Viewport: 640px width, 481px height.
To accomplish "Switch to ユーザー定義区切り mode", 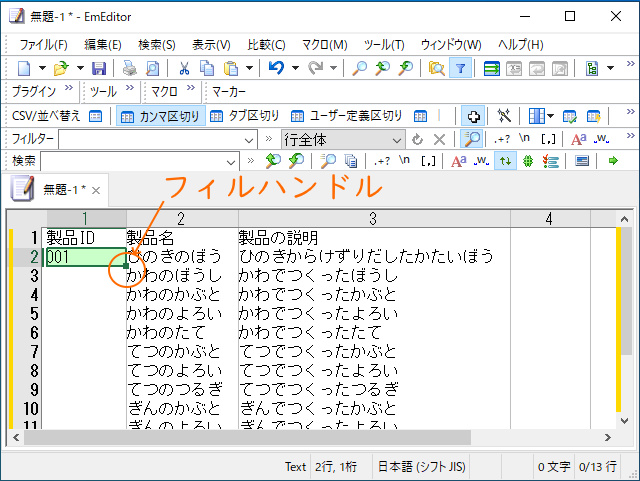I will pos(347,116).
